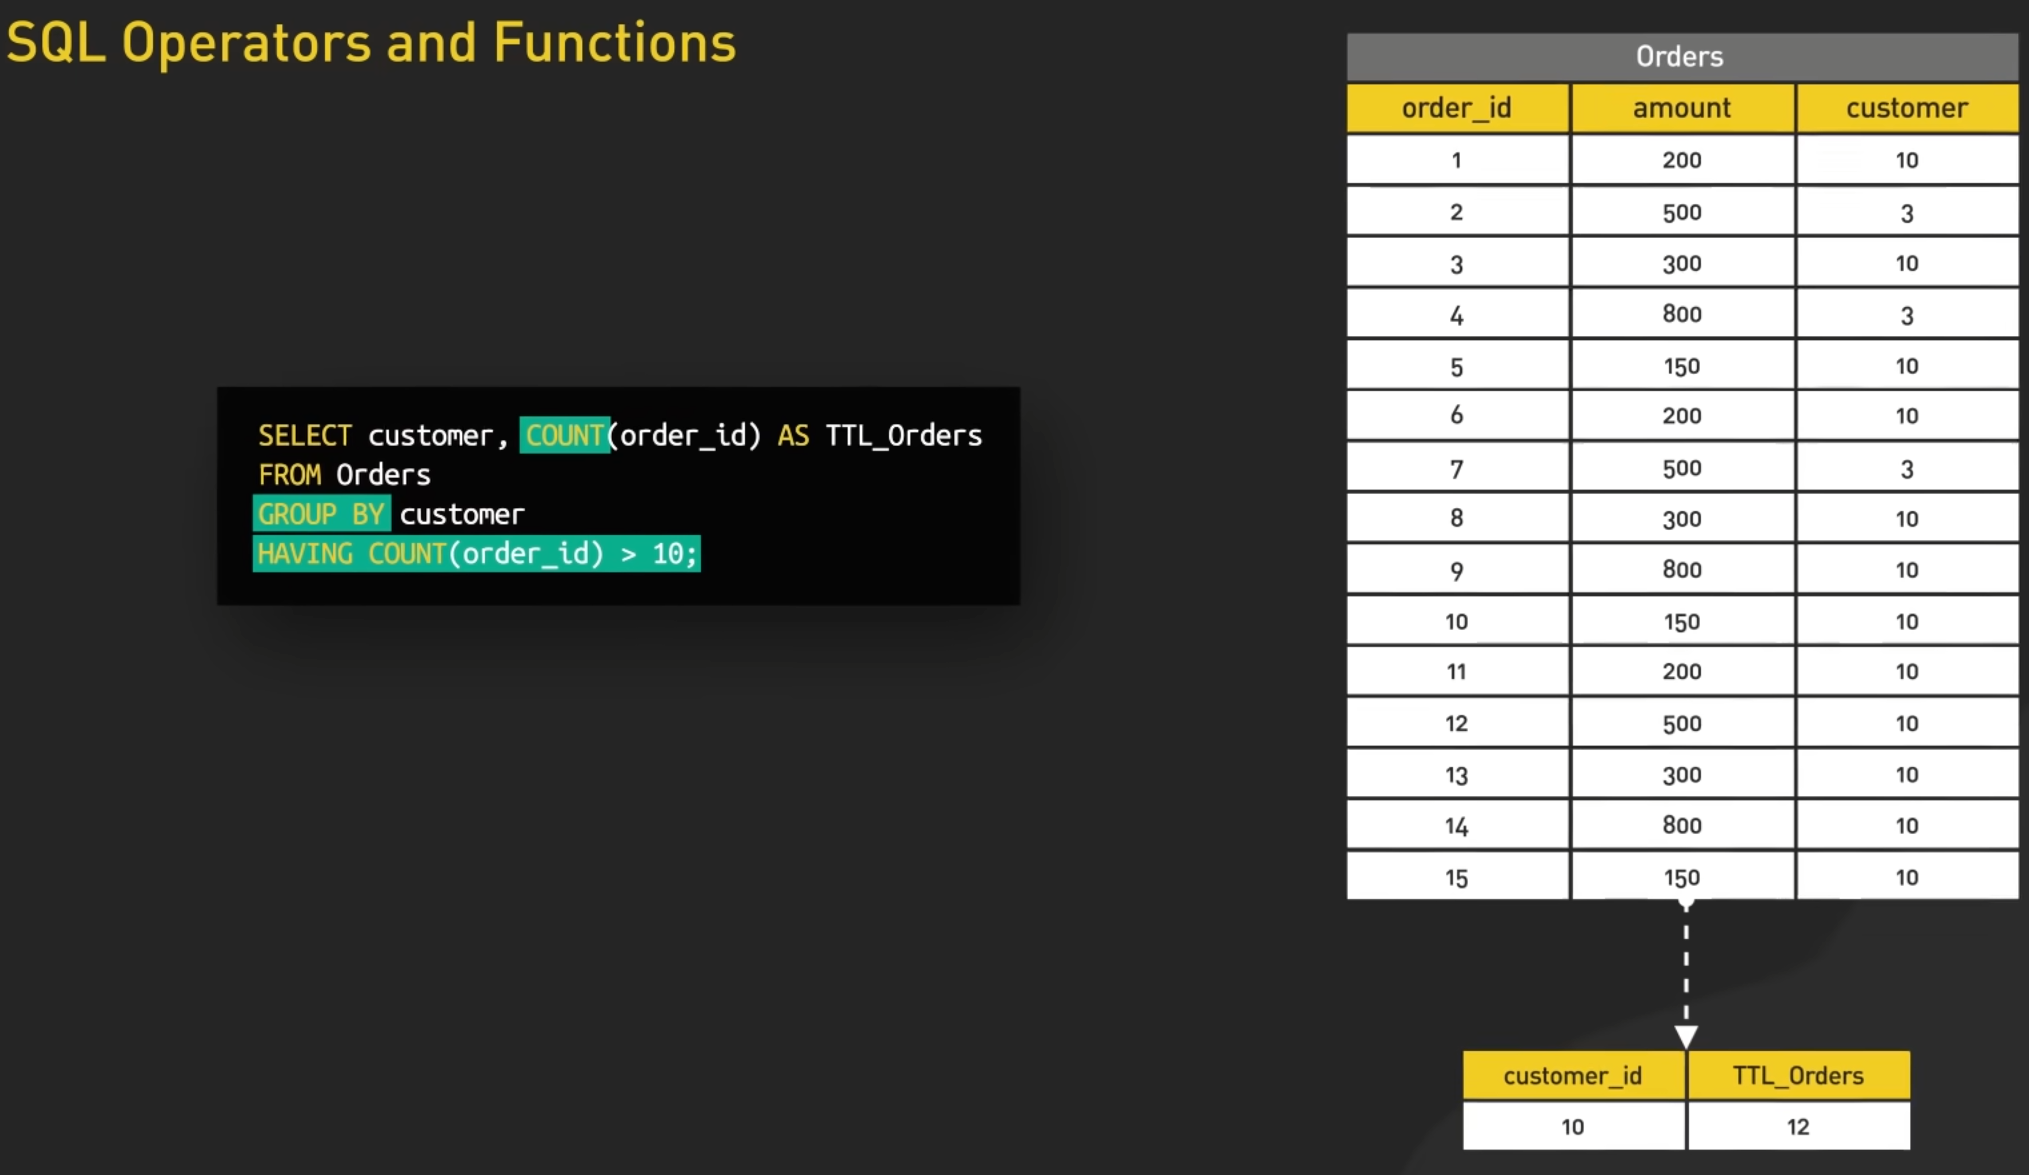Select '(order_id)' argument in the SELECT line
Screen dimensions: 2029x1175
point(685,436)
